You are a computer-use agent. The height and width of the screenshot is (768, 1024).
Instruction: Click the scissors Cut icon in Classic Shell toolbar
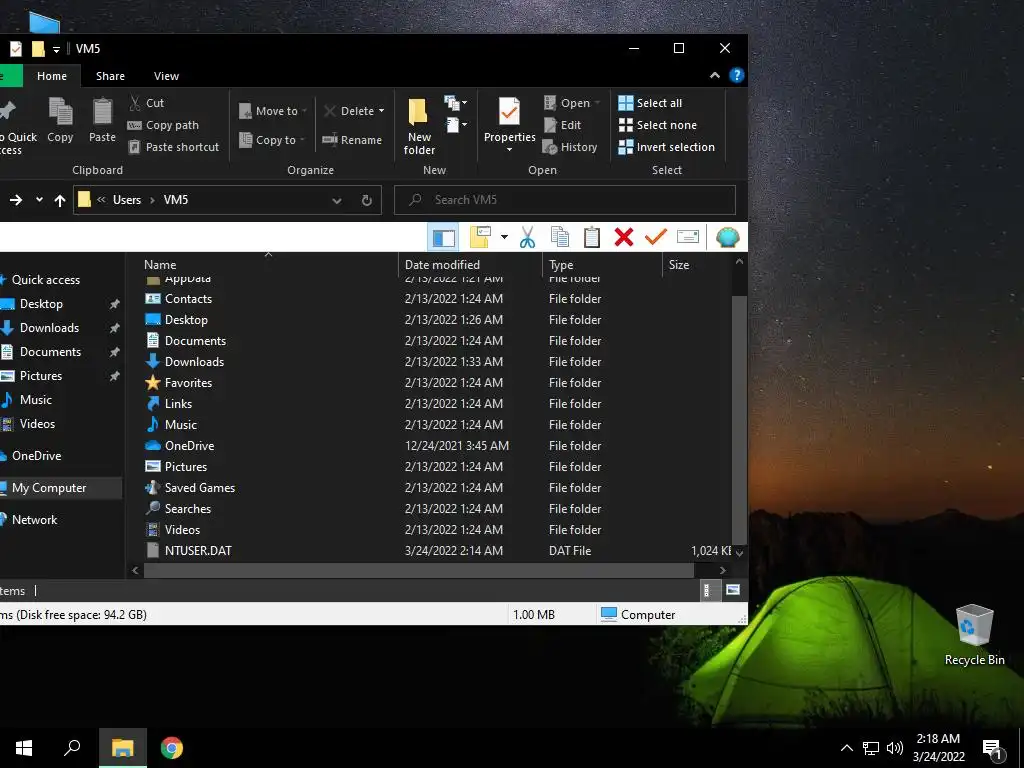point(527,237)
